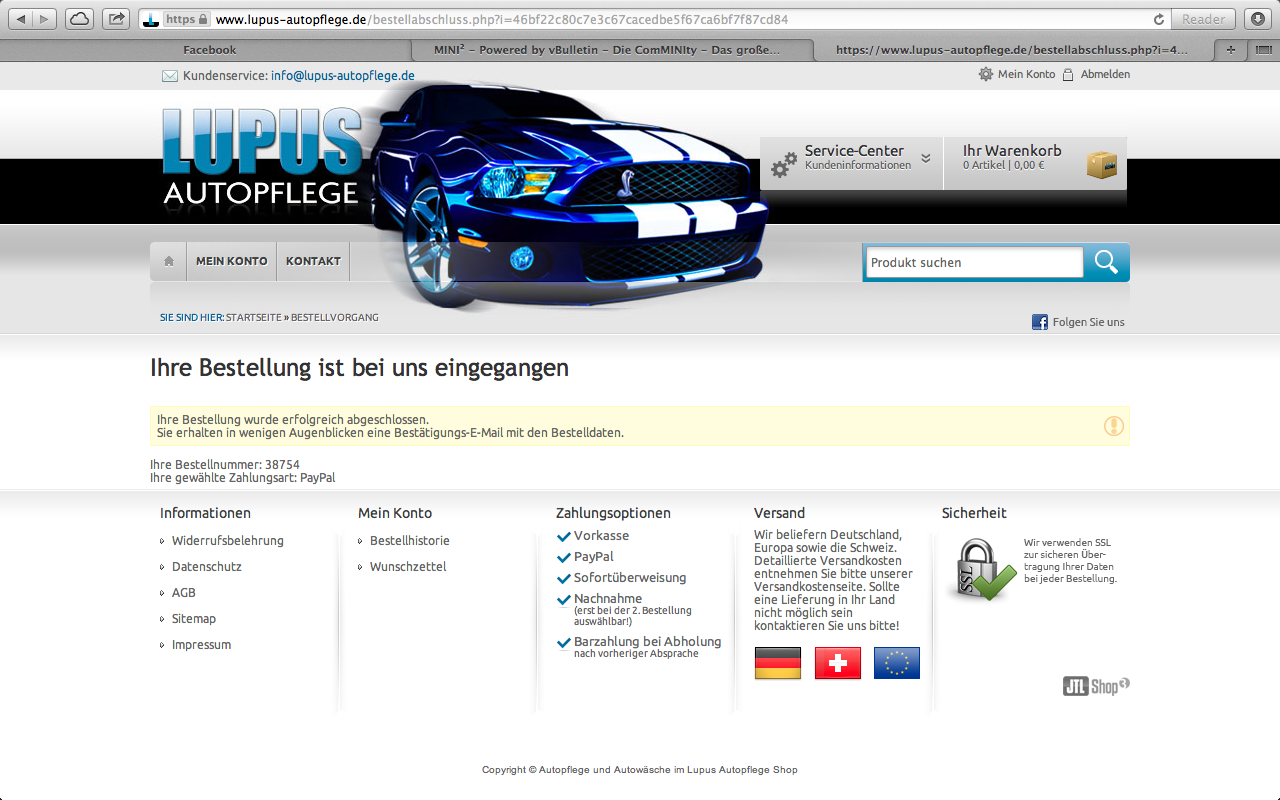Expand the Service-Center dropdown chevron

tap(926, 158)
